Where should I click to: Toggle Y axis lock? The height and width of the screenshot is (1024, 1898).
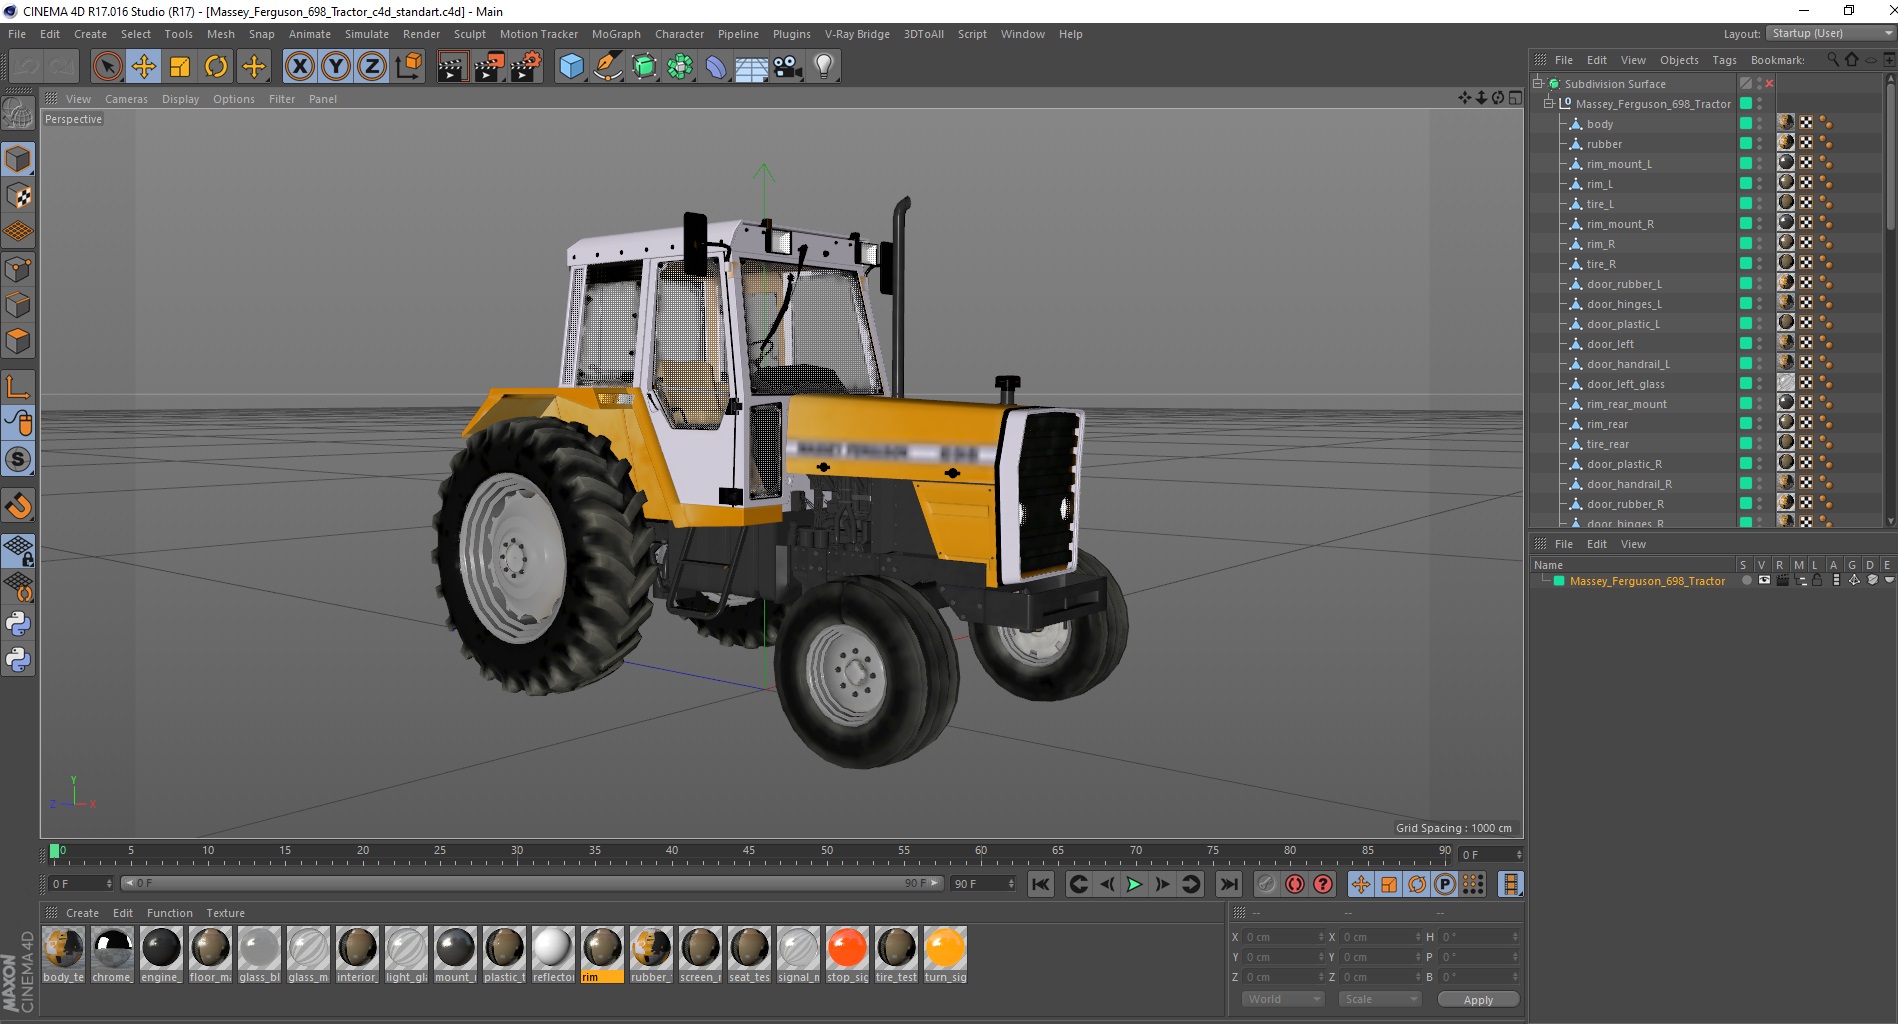tap(336, 67)
